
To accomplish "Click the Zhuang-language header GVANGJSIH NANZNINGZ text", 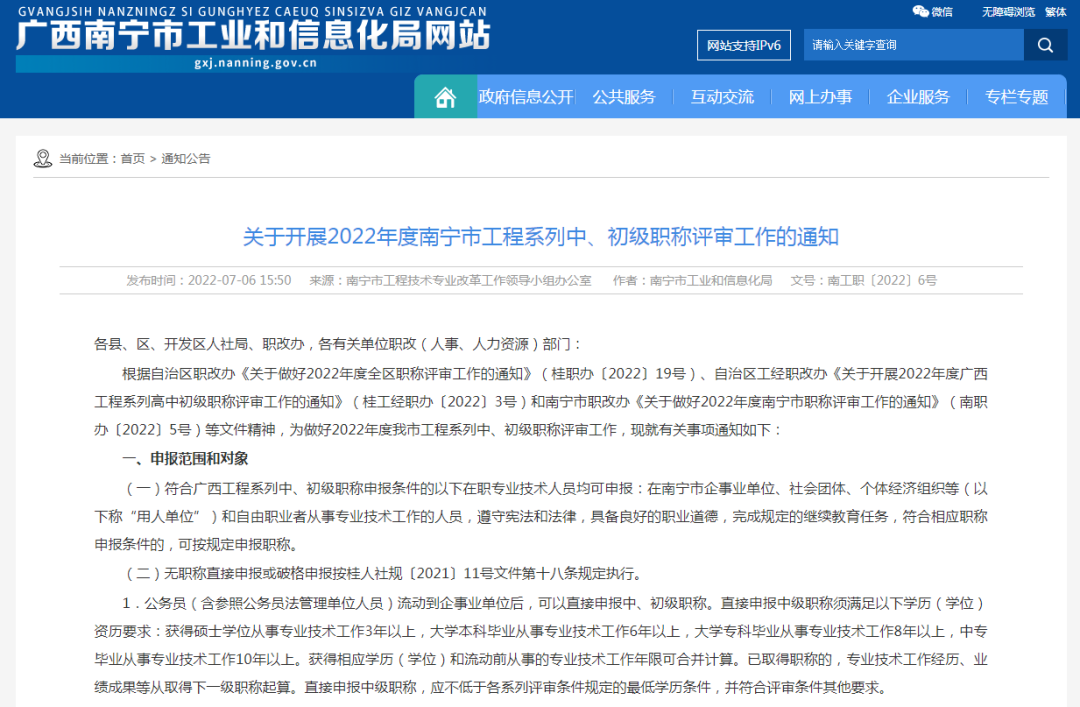I will (253, 12).
